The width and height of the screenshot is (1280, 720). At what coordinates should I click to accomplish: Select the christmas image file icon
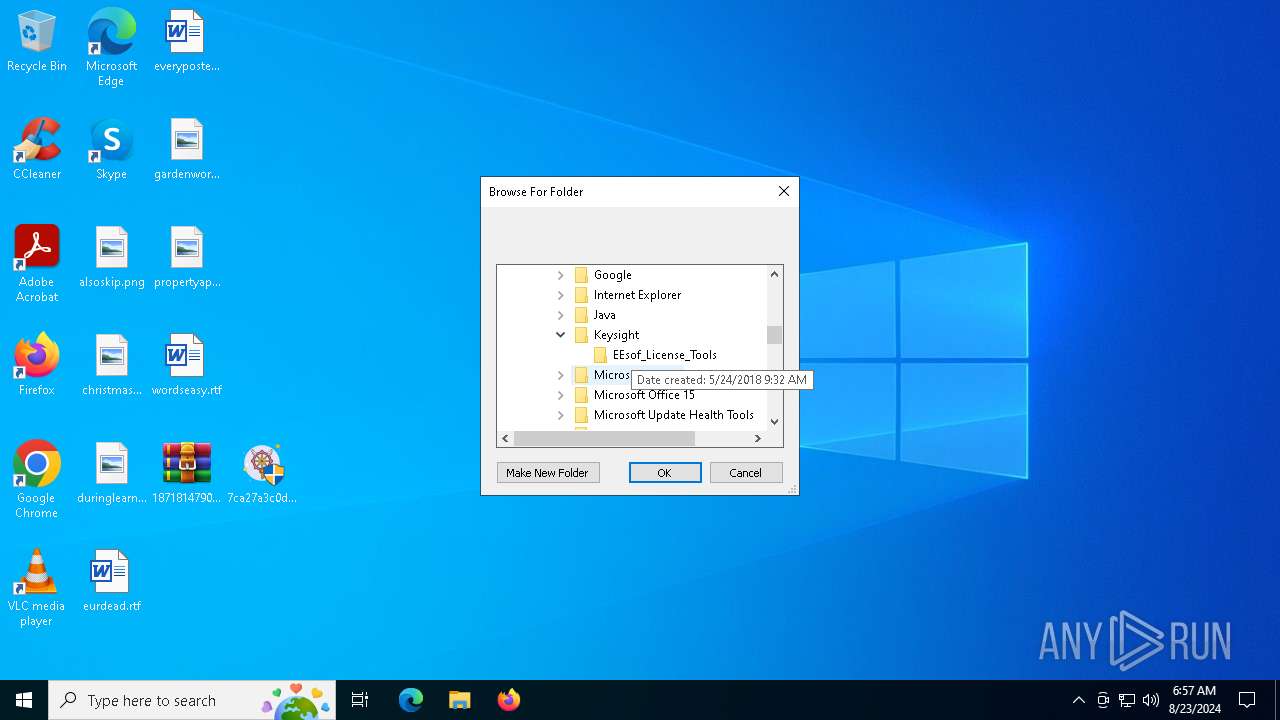[x=111, y=366]
